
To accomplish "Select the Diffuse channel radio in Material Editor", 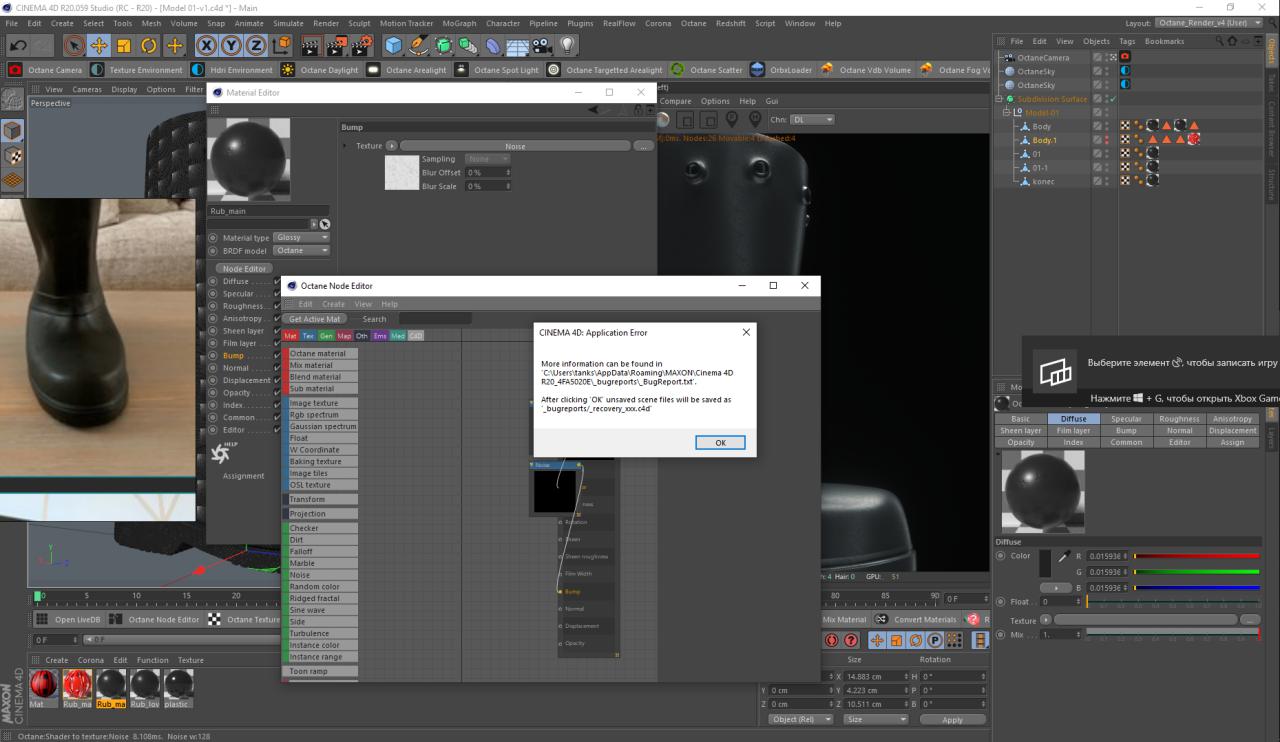I will coord(213,281).
